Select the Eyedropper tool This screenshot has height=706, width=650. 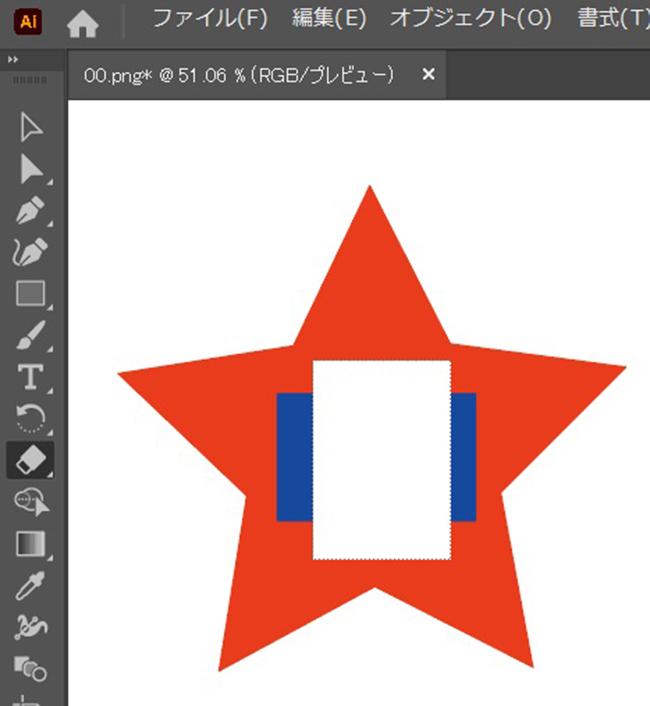click(x=31, y=585)
